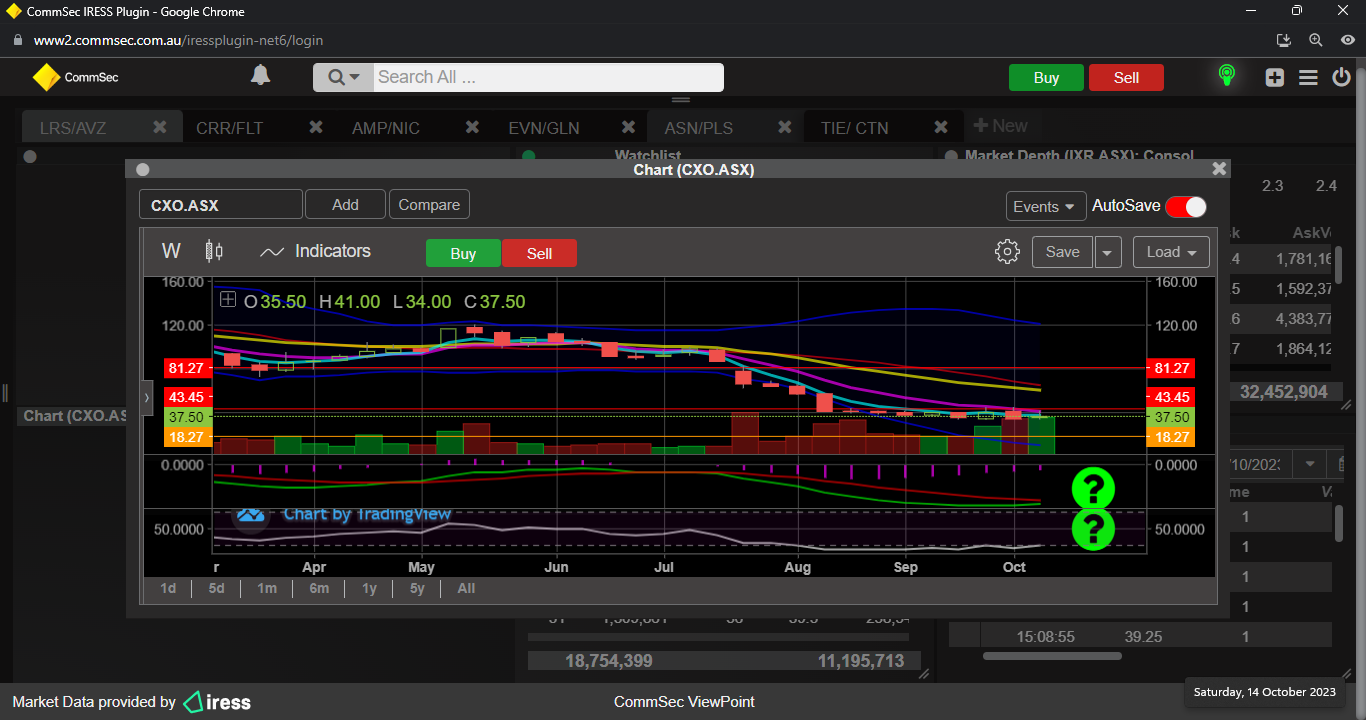
Task: Switch to the EVN/GLN tab
Action: (543, 128)
